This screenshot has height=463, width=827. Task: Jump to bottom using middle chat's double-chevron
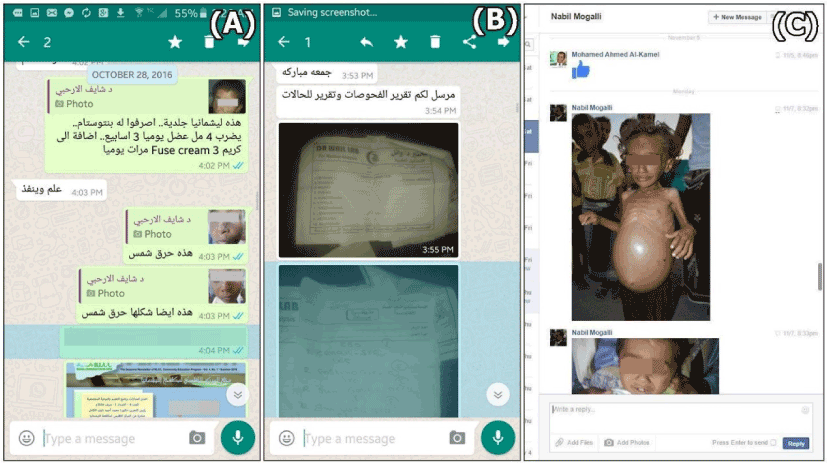(498, 395)
